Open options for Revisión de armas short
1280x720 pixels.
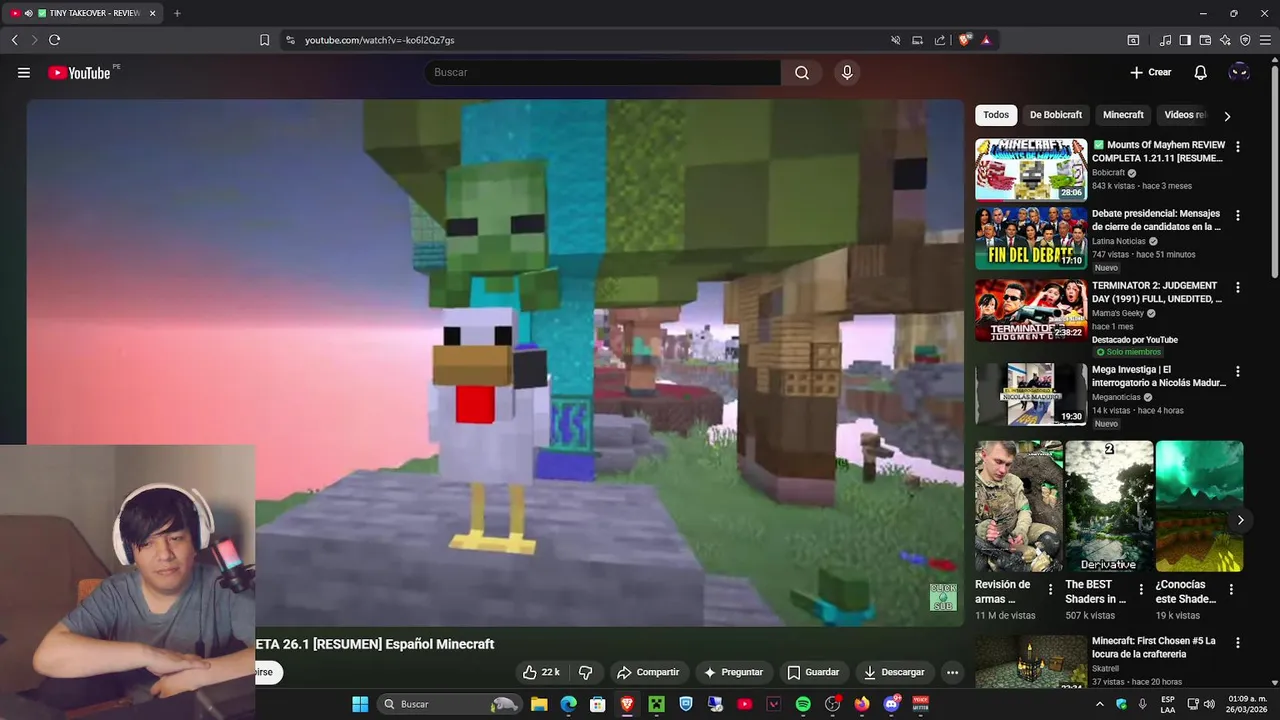point(1050,590)
